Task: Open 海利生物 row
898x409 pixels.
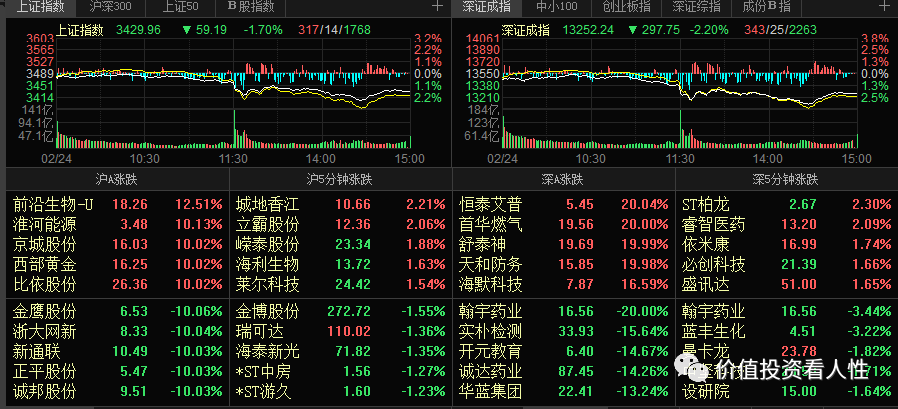Action: [340, 265]
